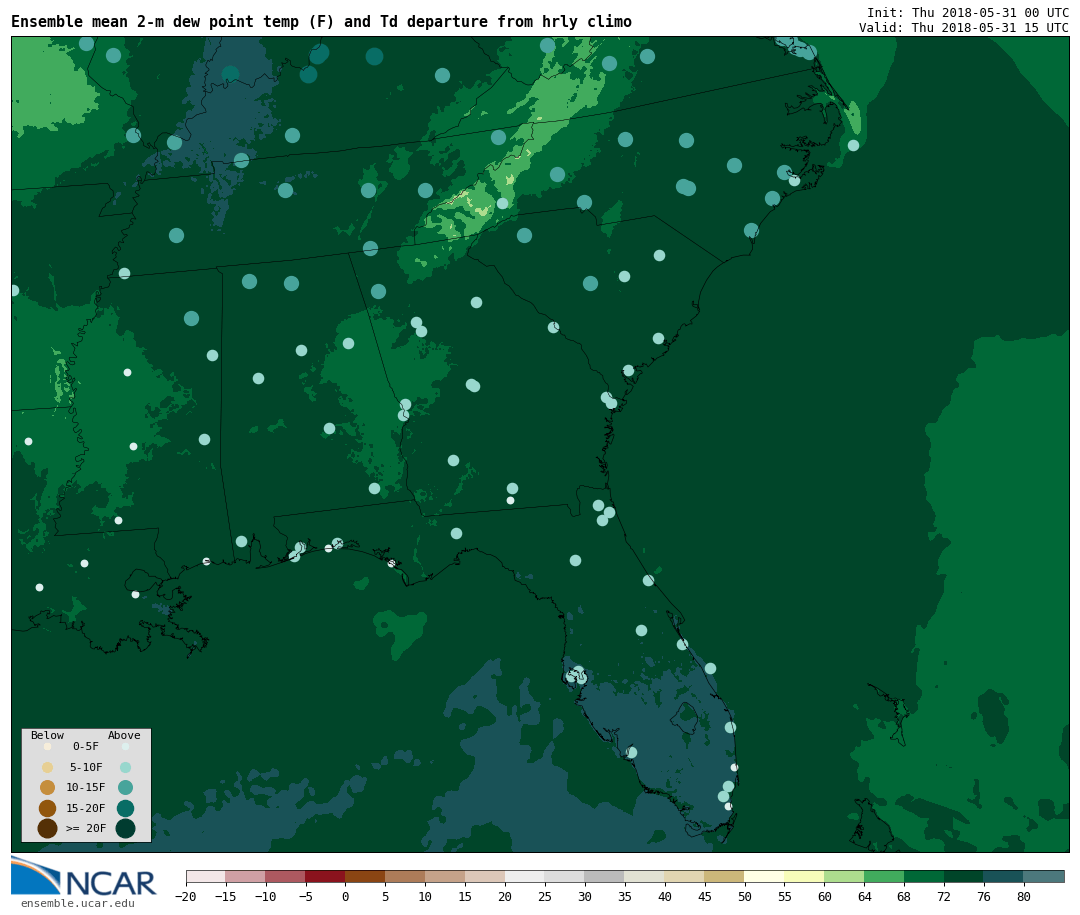1080x915 pixels.
Task: Click the 'Init: Thu 2018-05-31 00 UTC' line
Action: (968, 12)
